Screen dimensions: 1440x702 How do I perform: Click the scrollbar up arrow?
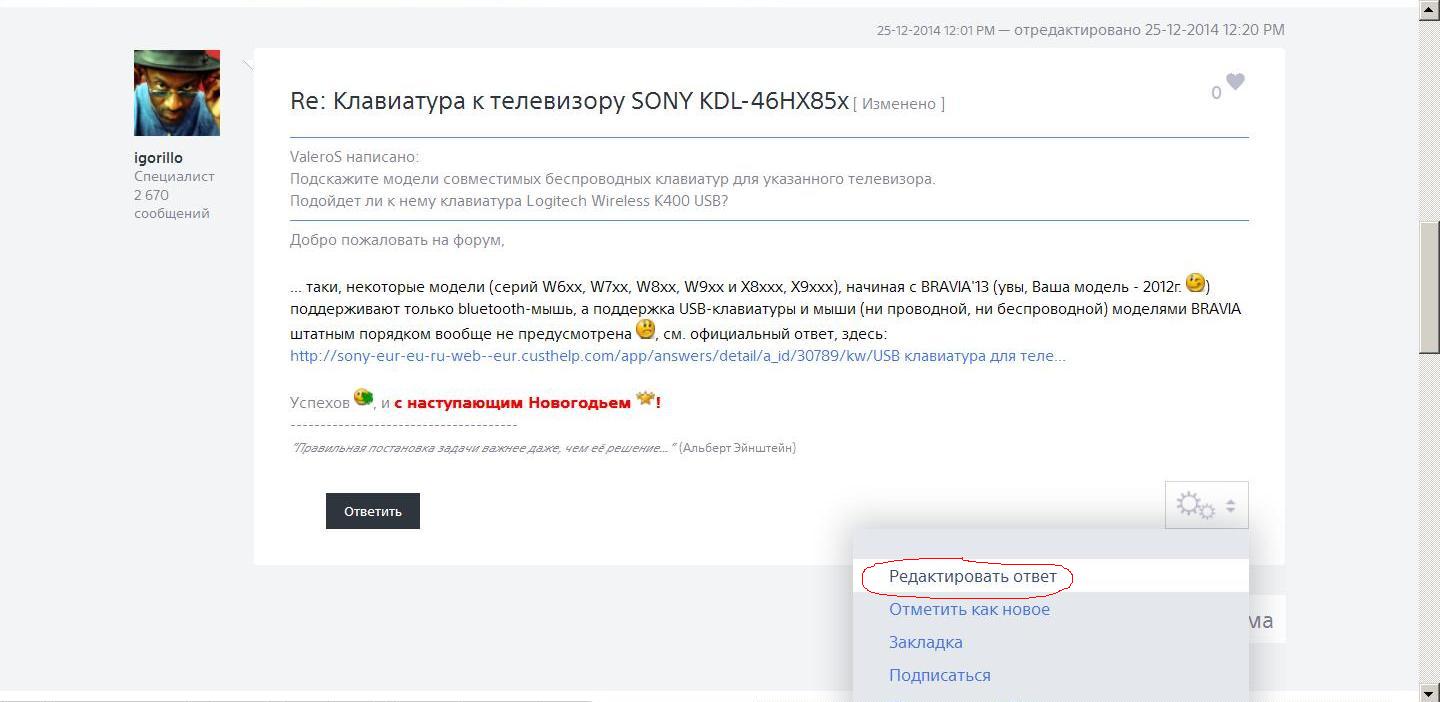coord(1429,9)
